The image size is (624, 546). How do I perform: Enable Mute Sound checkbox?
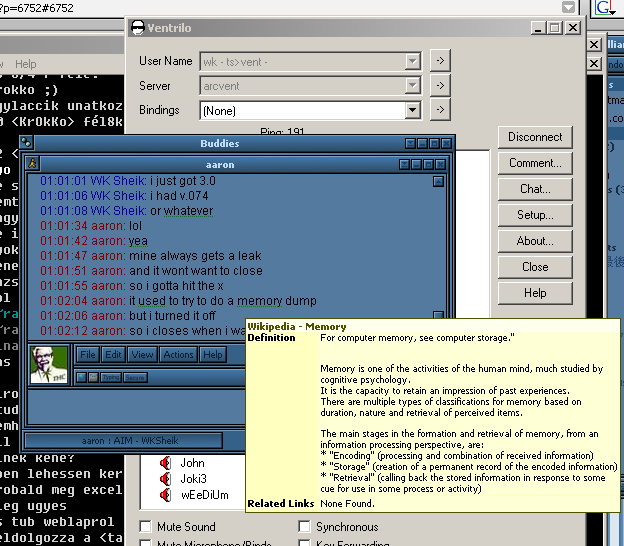pos(146,526)
